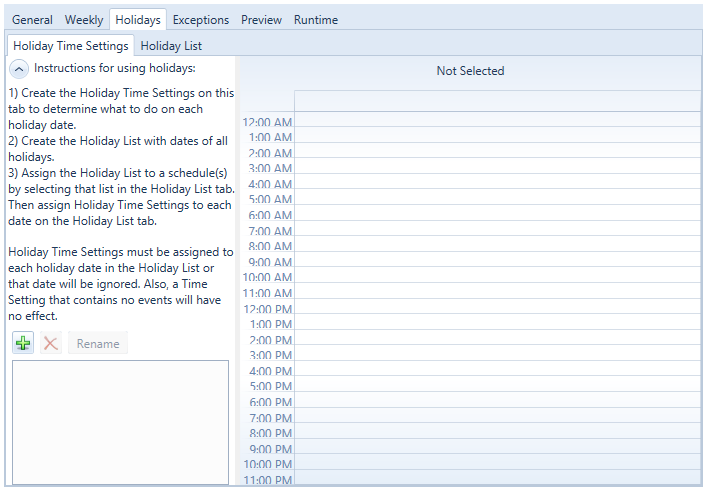Switch to the Runtime tab
Screen dimensions: 707x491
click(316, 20)
